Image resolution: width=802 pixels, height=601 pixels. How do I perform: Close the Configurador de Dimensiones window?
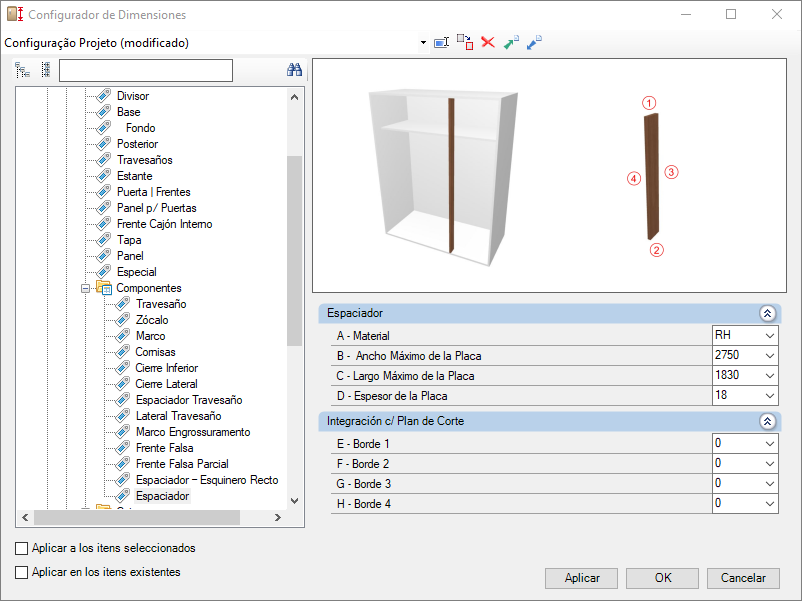776,14
